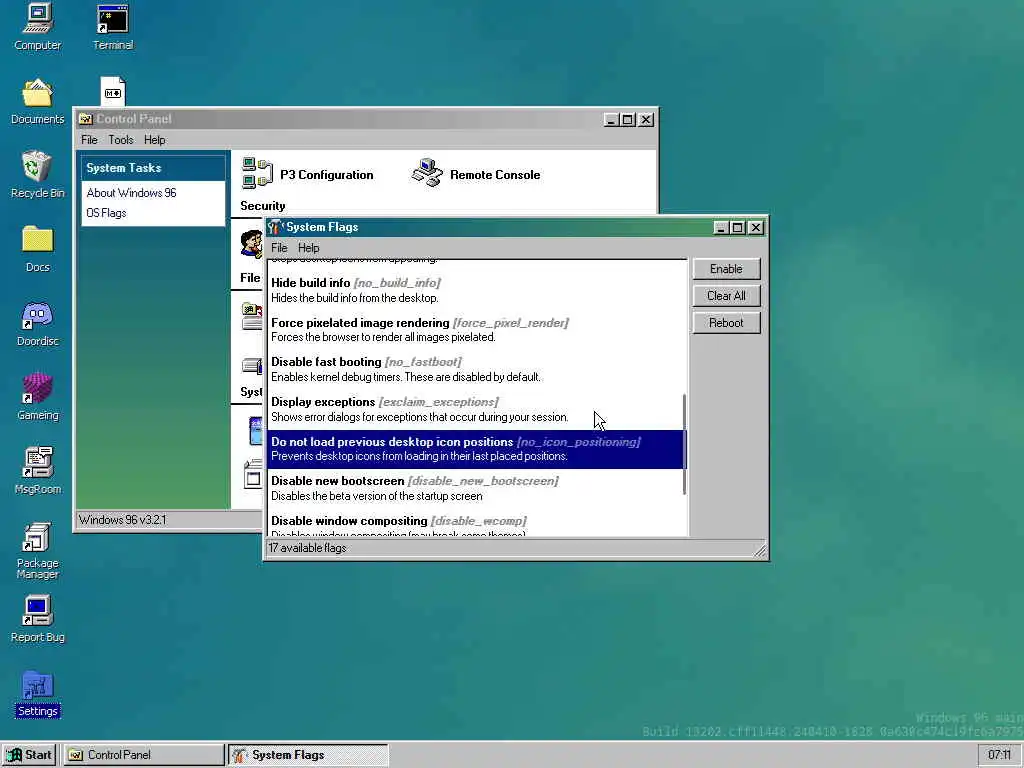Launch the Terminal desktop shortcut
This screenshot has width=1024, height=768.
(x=112, y=26)
